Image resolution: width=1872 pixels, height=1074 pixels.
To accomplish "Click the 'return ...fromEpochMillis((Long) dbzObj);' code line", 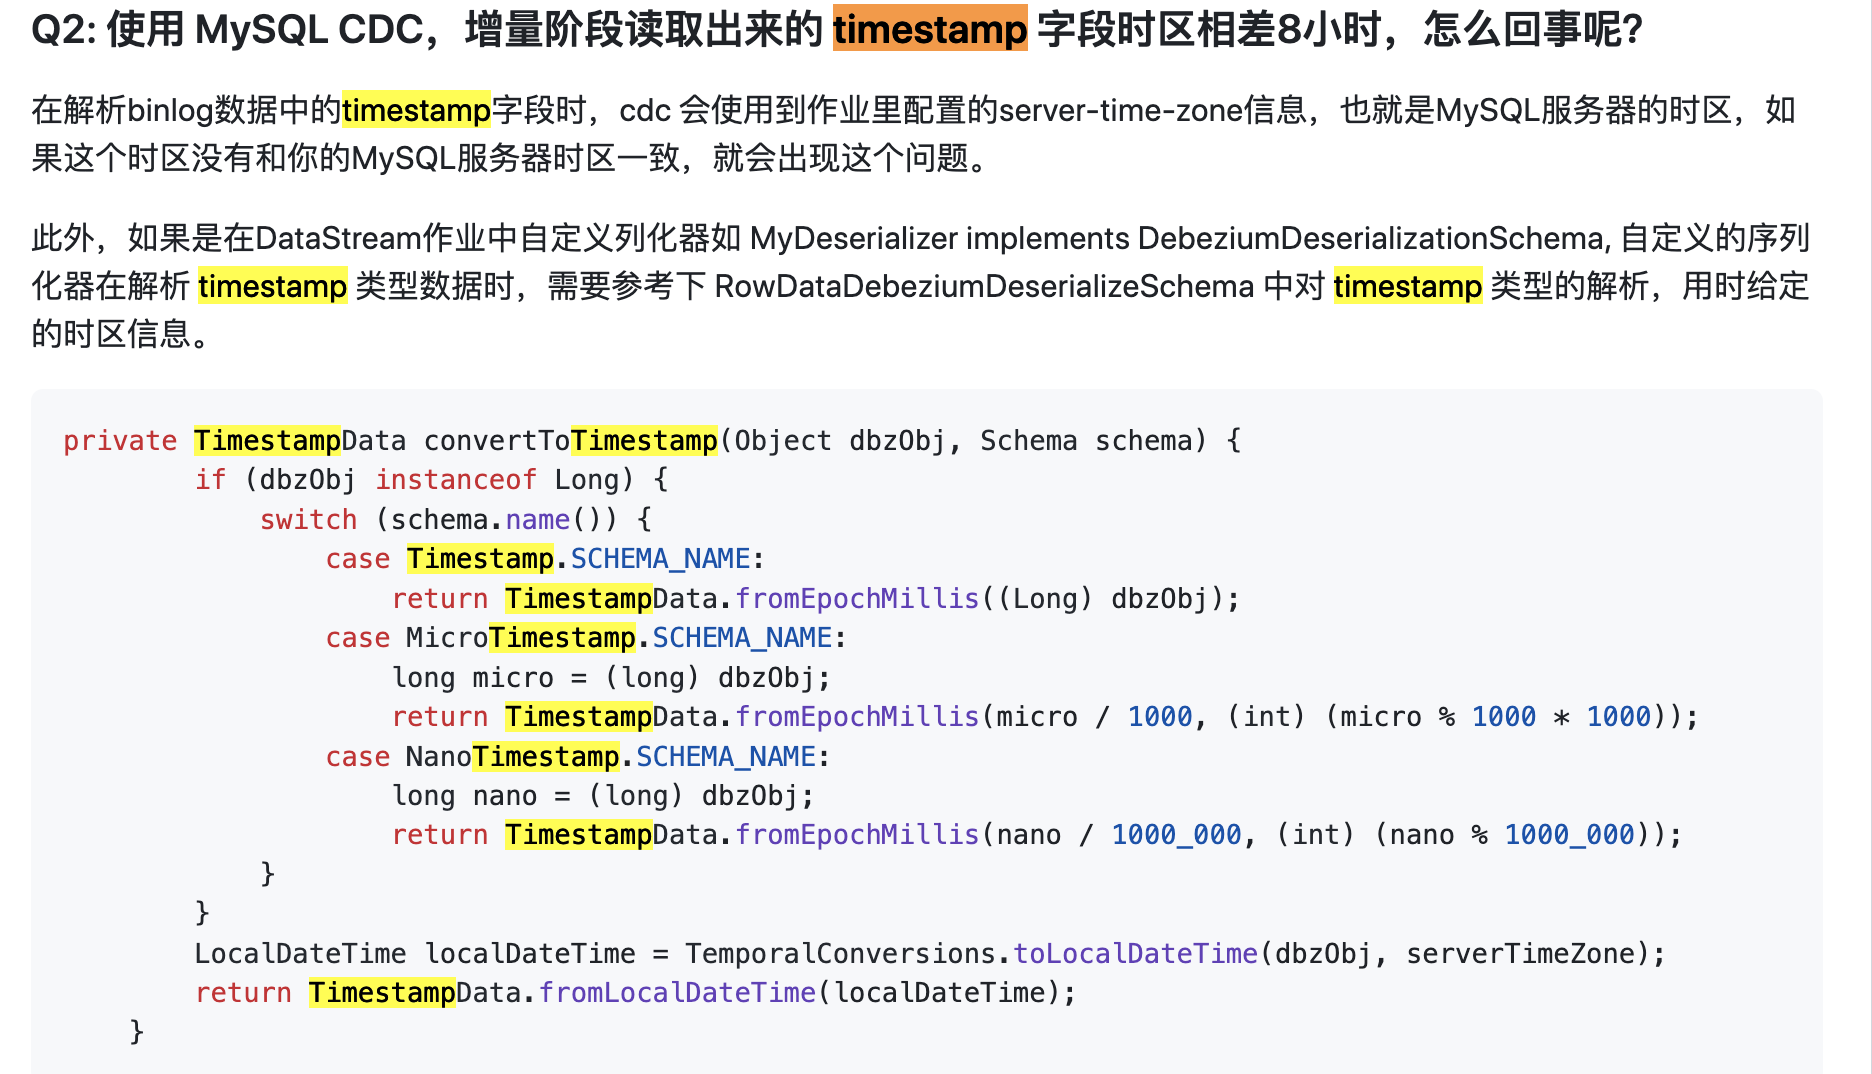I will click(x=816, y=599).
